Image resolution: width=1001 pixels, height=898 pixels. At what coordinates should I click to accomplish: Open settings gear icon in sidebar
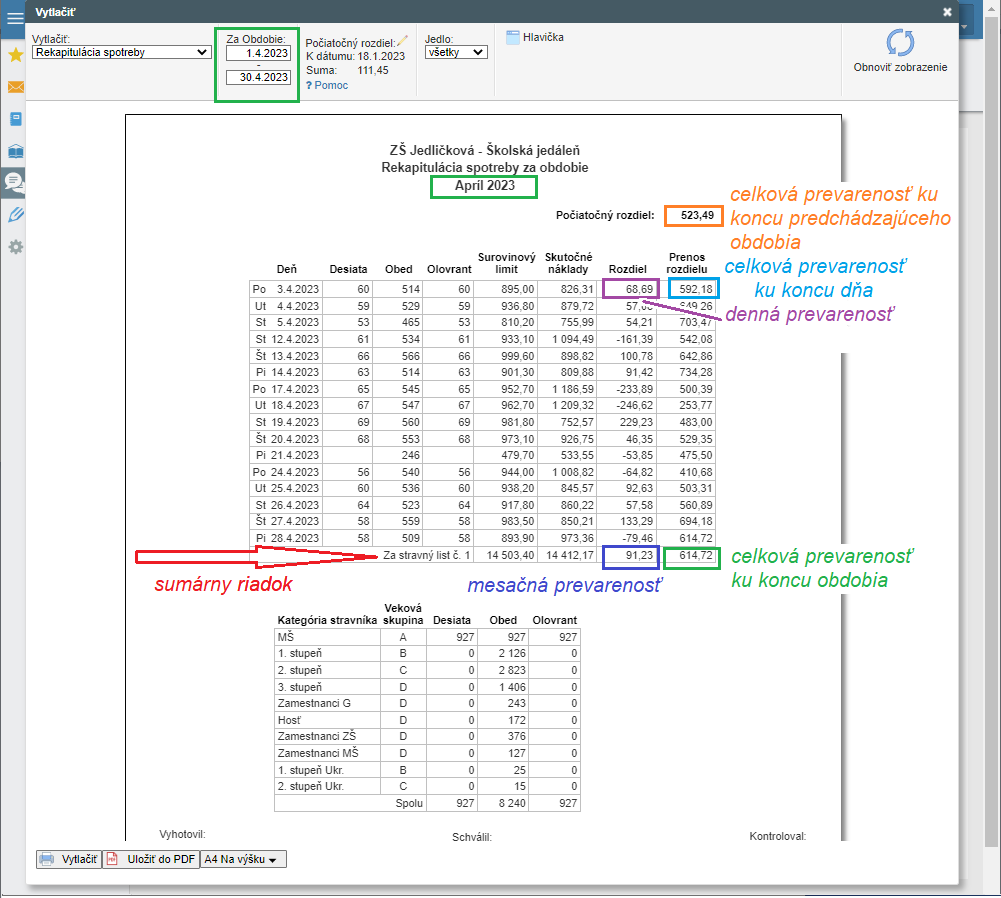coord(15,247)
